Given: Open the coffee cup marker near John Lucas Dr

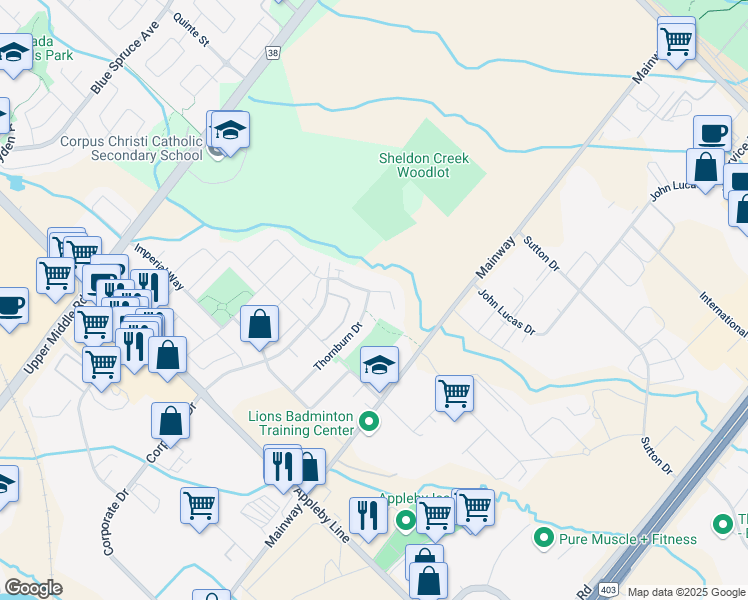Looking at the screenshot, I should [712, 133].
